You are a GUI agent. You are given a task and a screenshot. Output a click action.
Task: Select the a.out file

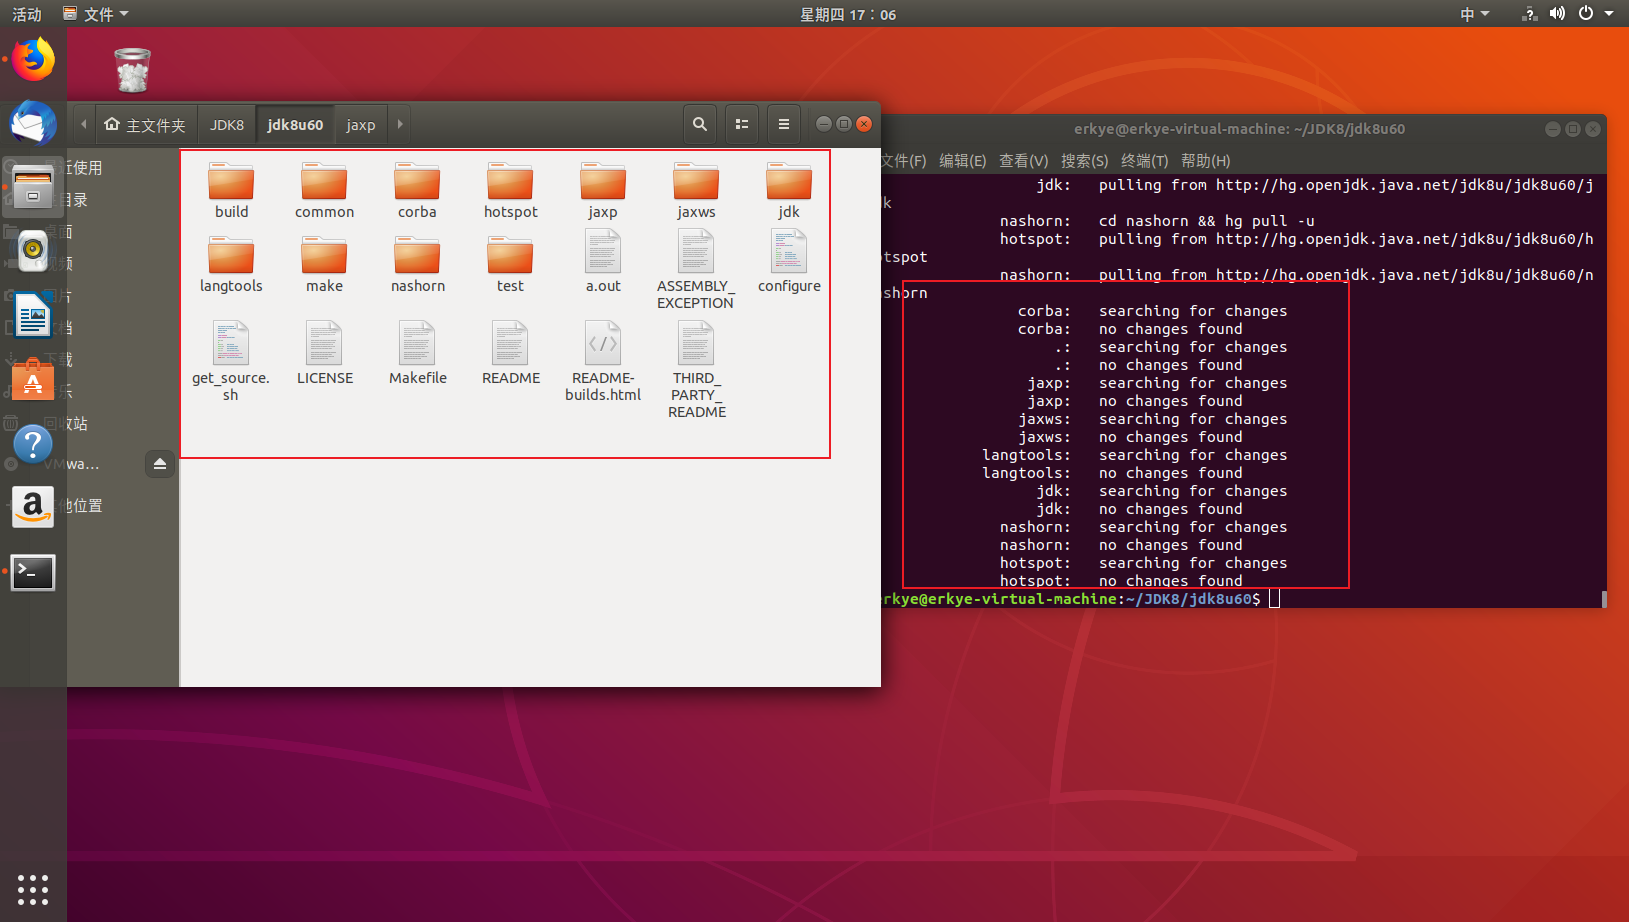[x=603, y=262]
